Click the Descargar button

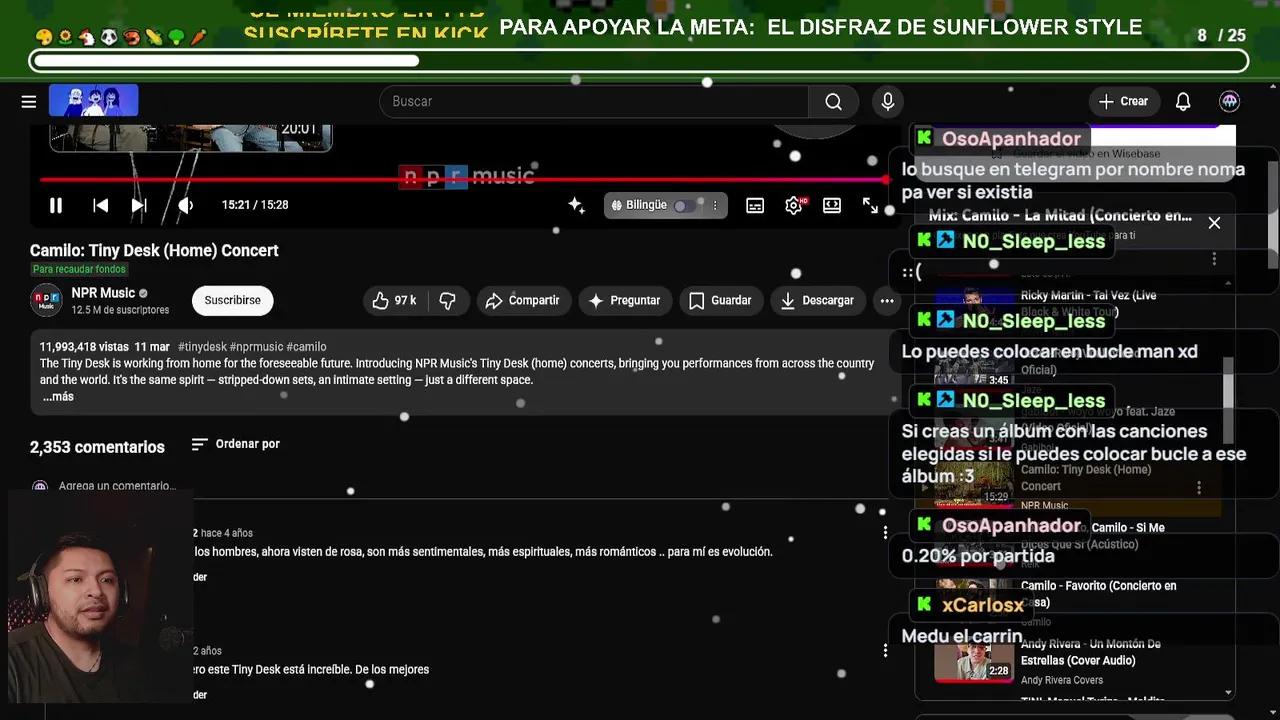pyautogui.click(x=817, y=300)
